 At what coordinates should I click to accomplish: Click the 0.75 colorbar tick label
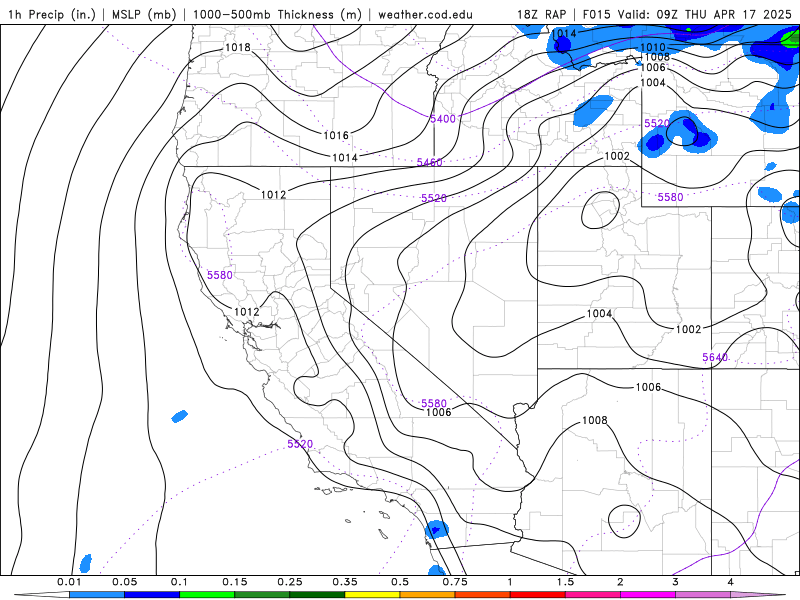click(x=455, y=582)
